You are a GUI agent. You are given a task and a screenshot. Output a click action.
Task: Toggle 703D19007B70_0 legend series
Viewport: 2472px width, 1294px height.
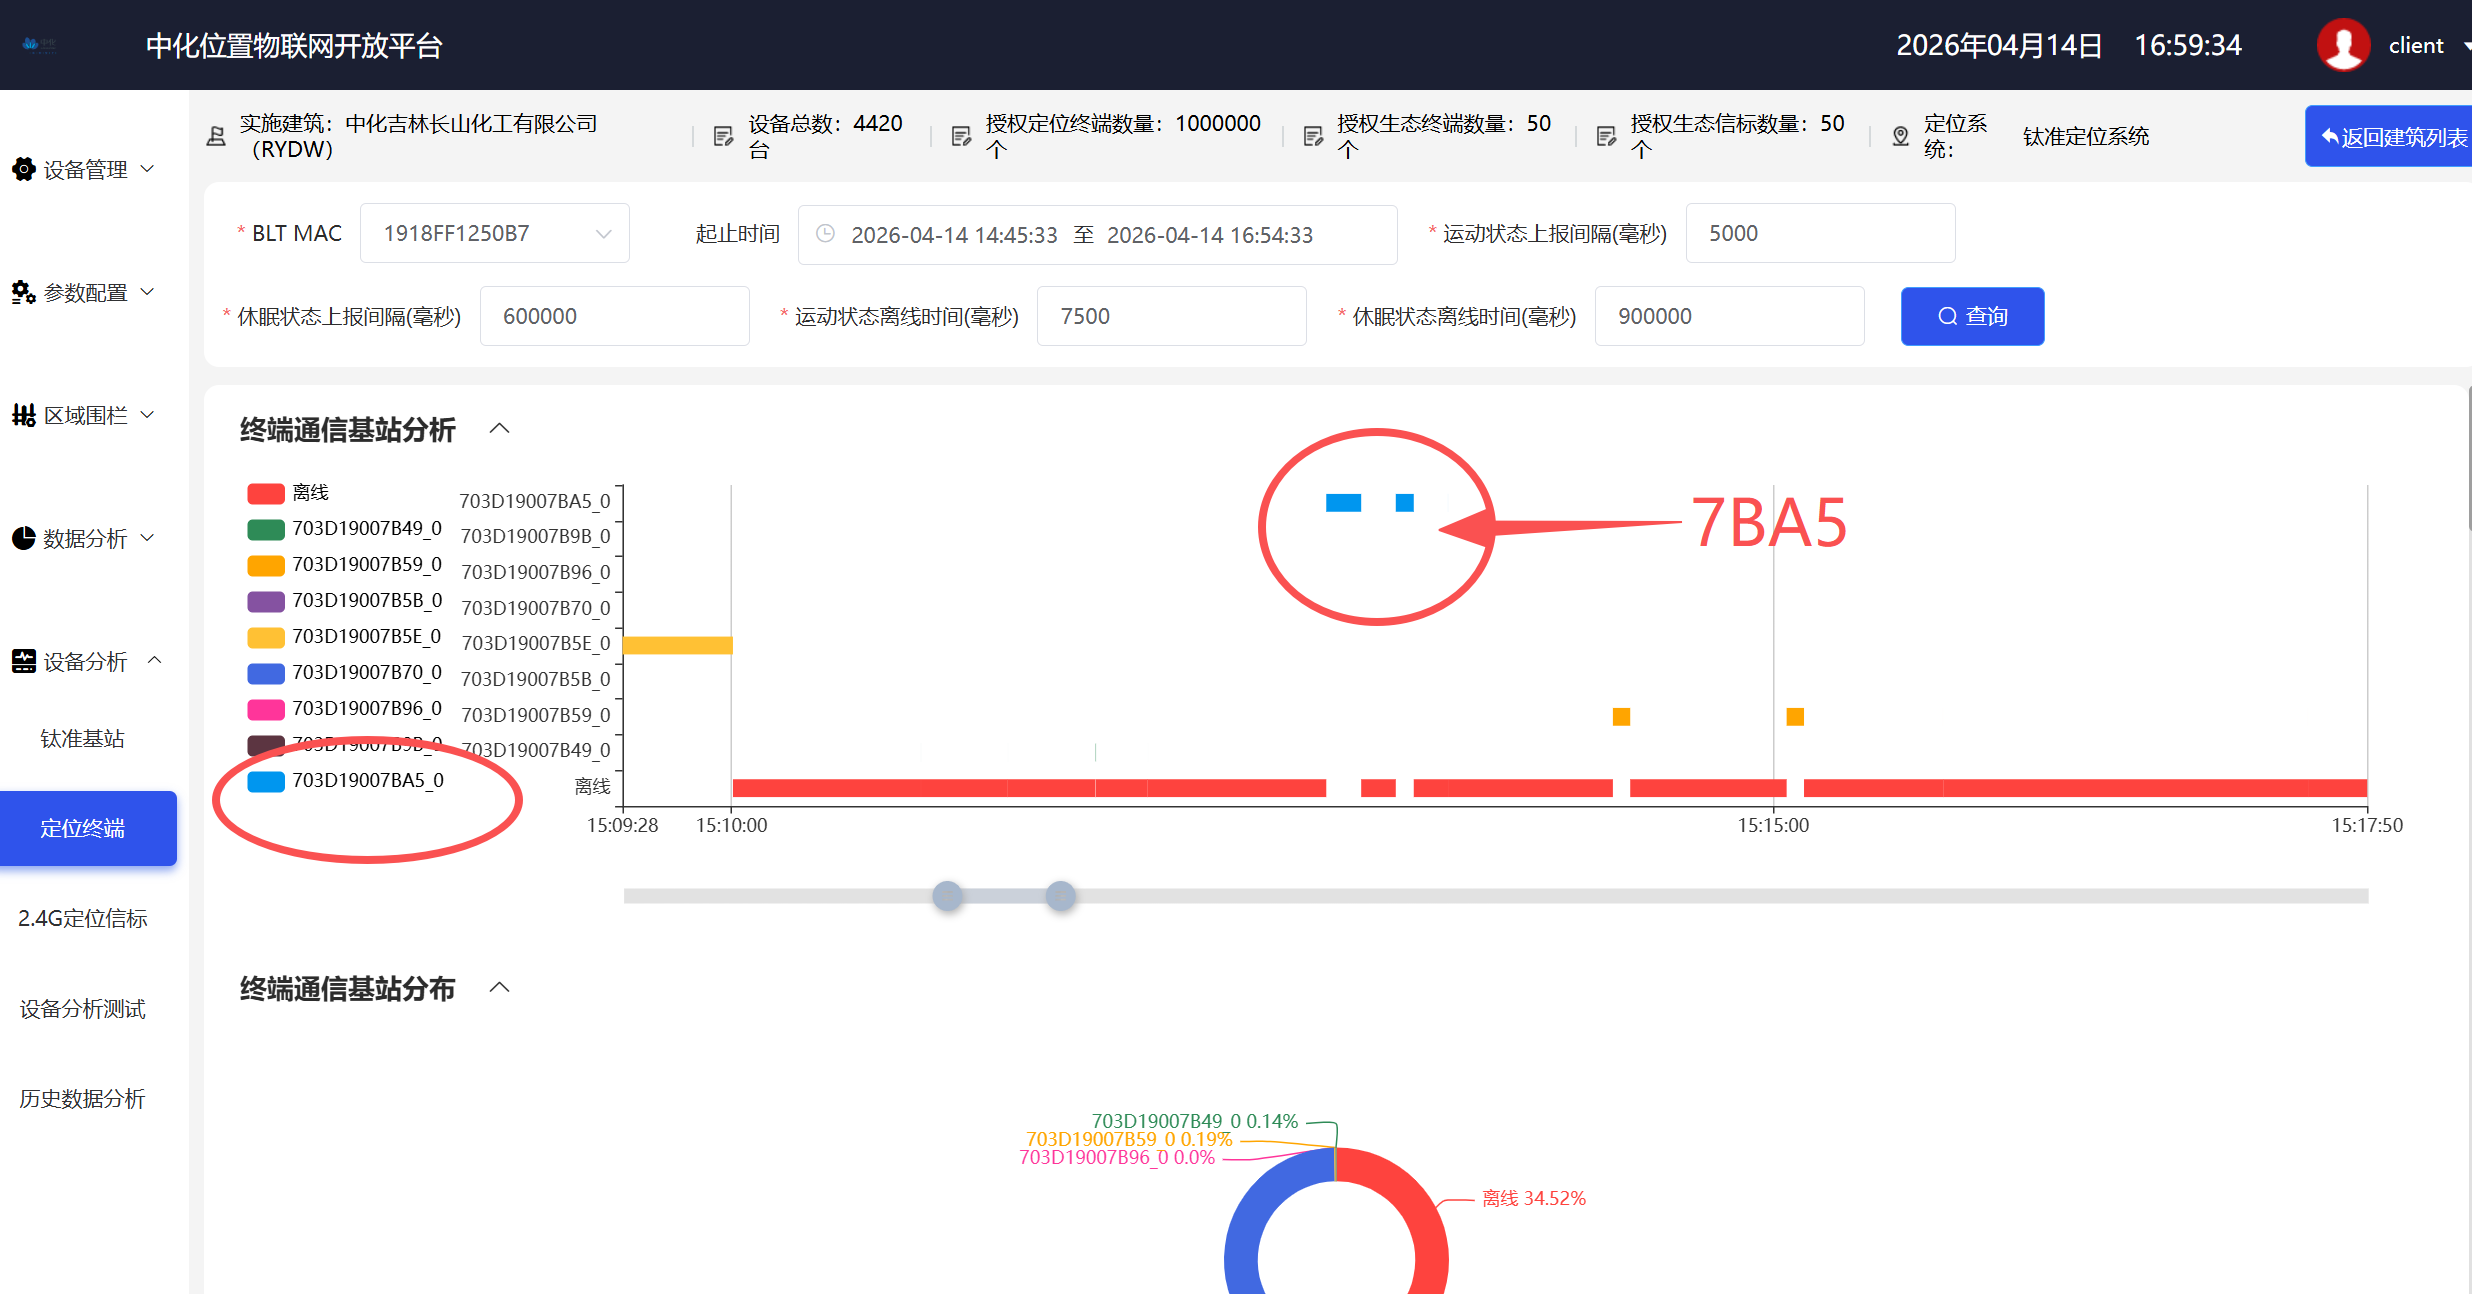tap(344, 673)
